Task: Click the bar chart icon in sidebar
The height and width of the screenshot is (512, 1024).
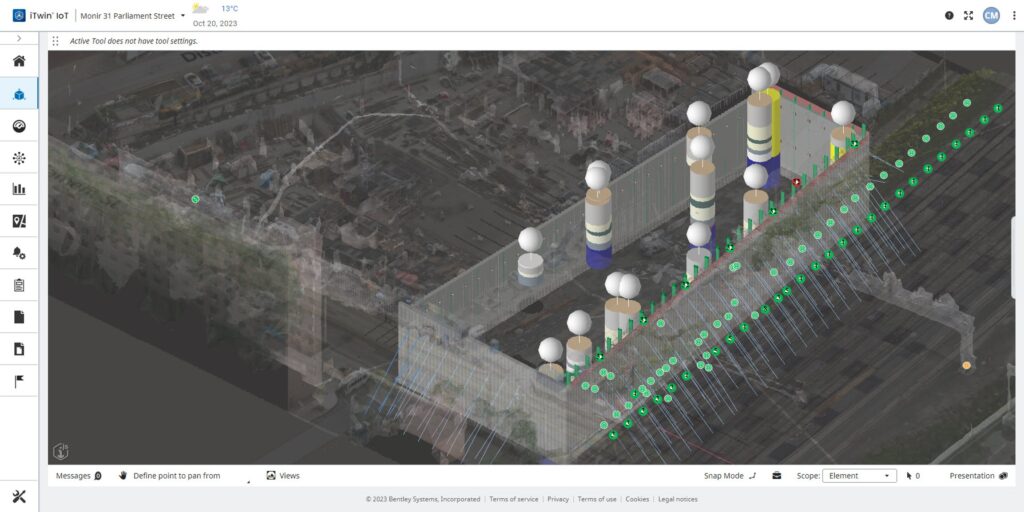Action: tap(19, 189)
